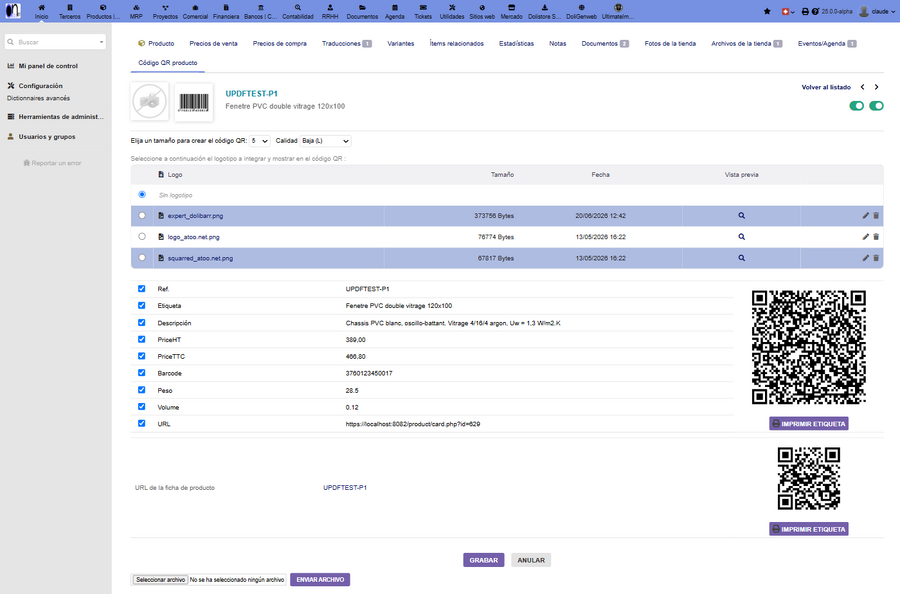Edit the squarred_atoo.net.png file with pencil icon
900x594 pixels.
[x=866, y=258]
